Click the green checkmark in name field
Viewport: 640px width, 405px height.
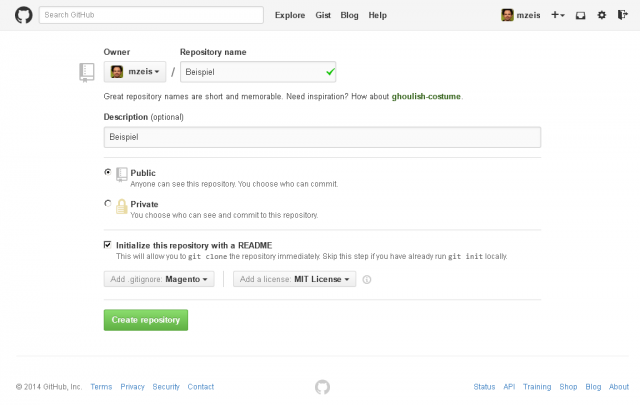pyautogui.click(x=330, y=72)
